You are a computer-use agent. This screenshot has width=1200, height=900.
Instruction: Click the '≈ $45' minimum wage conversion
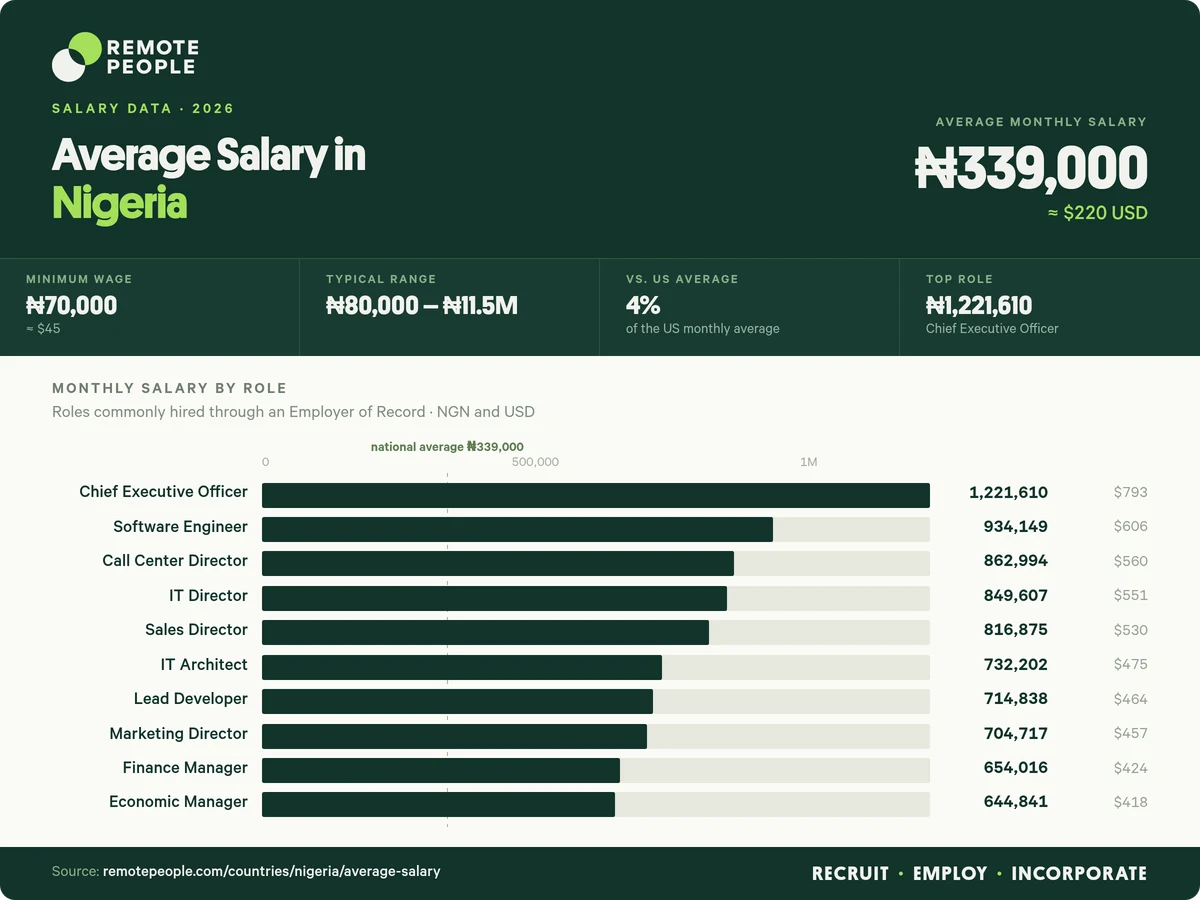tap(43, 328)
